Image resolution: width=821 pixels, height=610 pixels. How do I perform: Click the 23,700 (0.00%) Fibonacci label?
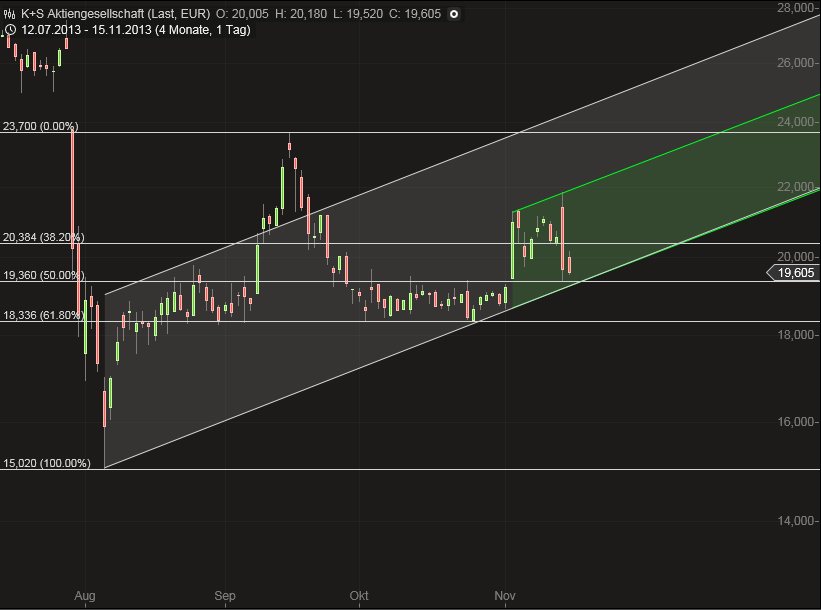pos(41,126)
